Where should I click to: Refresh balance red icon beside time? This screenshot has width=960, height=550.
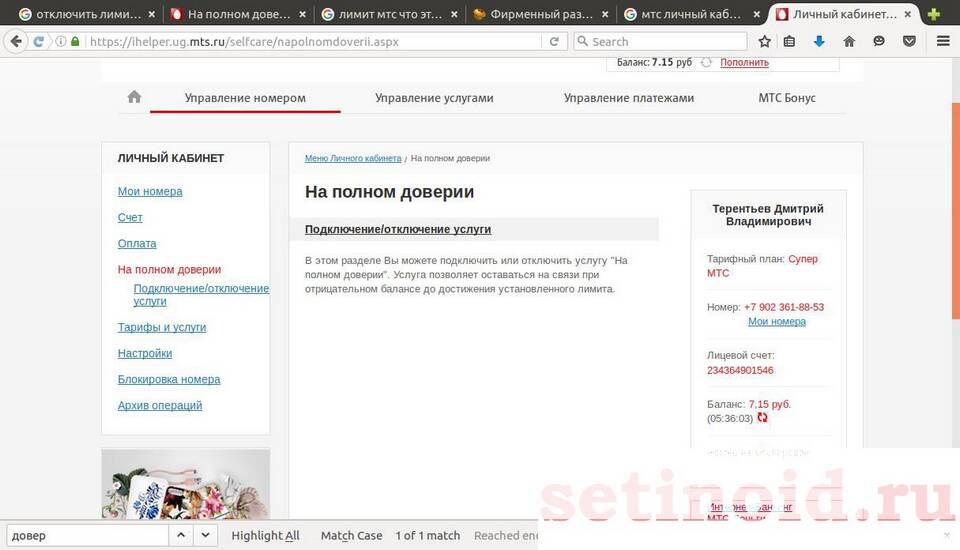pyautogui.click(x=762, y=418)
